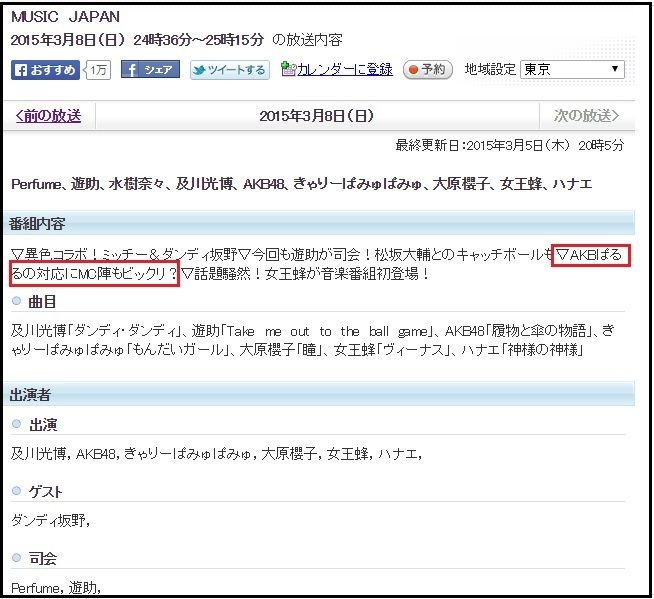Click the greyed 次の放送 next broadcast
This screenshot has width=654, height=599.
586,116
